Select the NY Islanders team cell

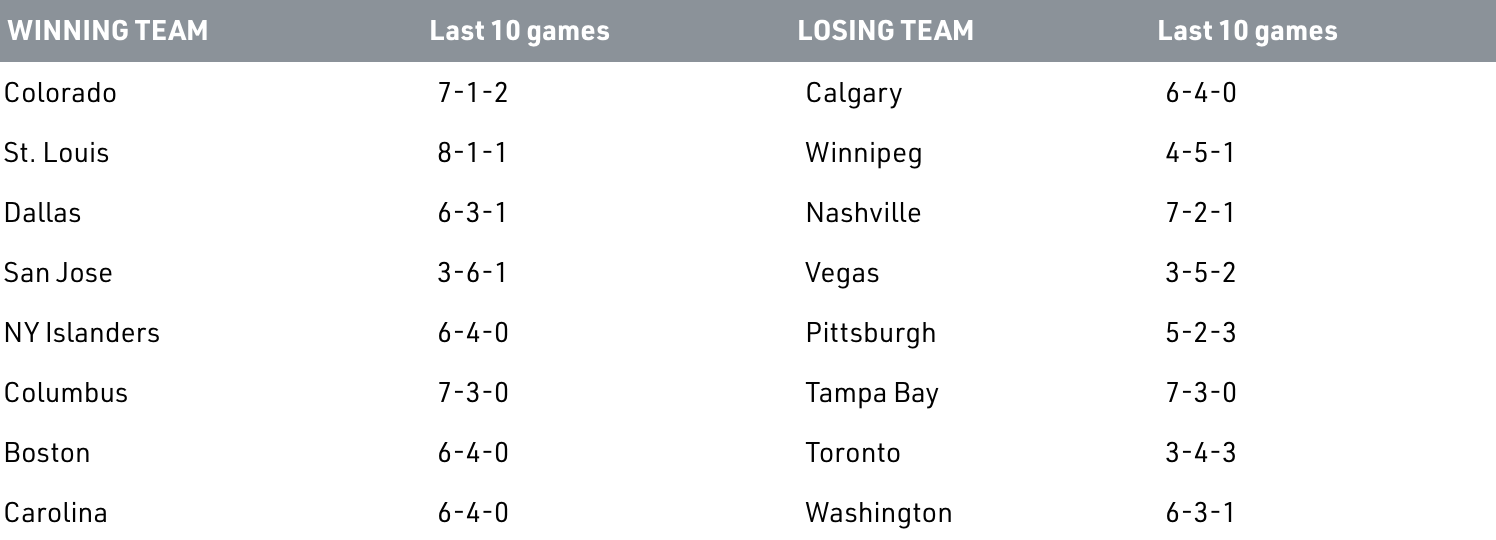82,333
